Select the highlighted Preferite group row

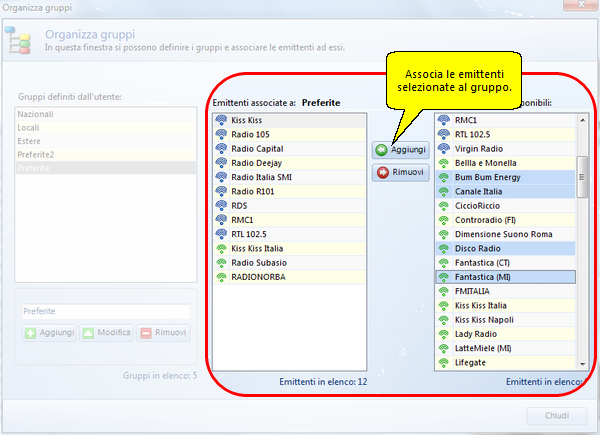pos(106,168)
